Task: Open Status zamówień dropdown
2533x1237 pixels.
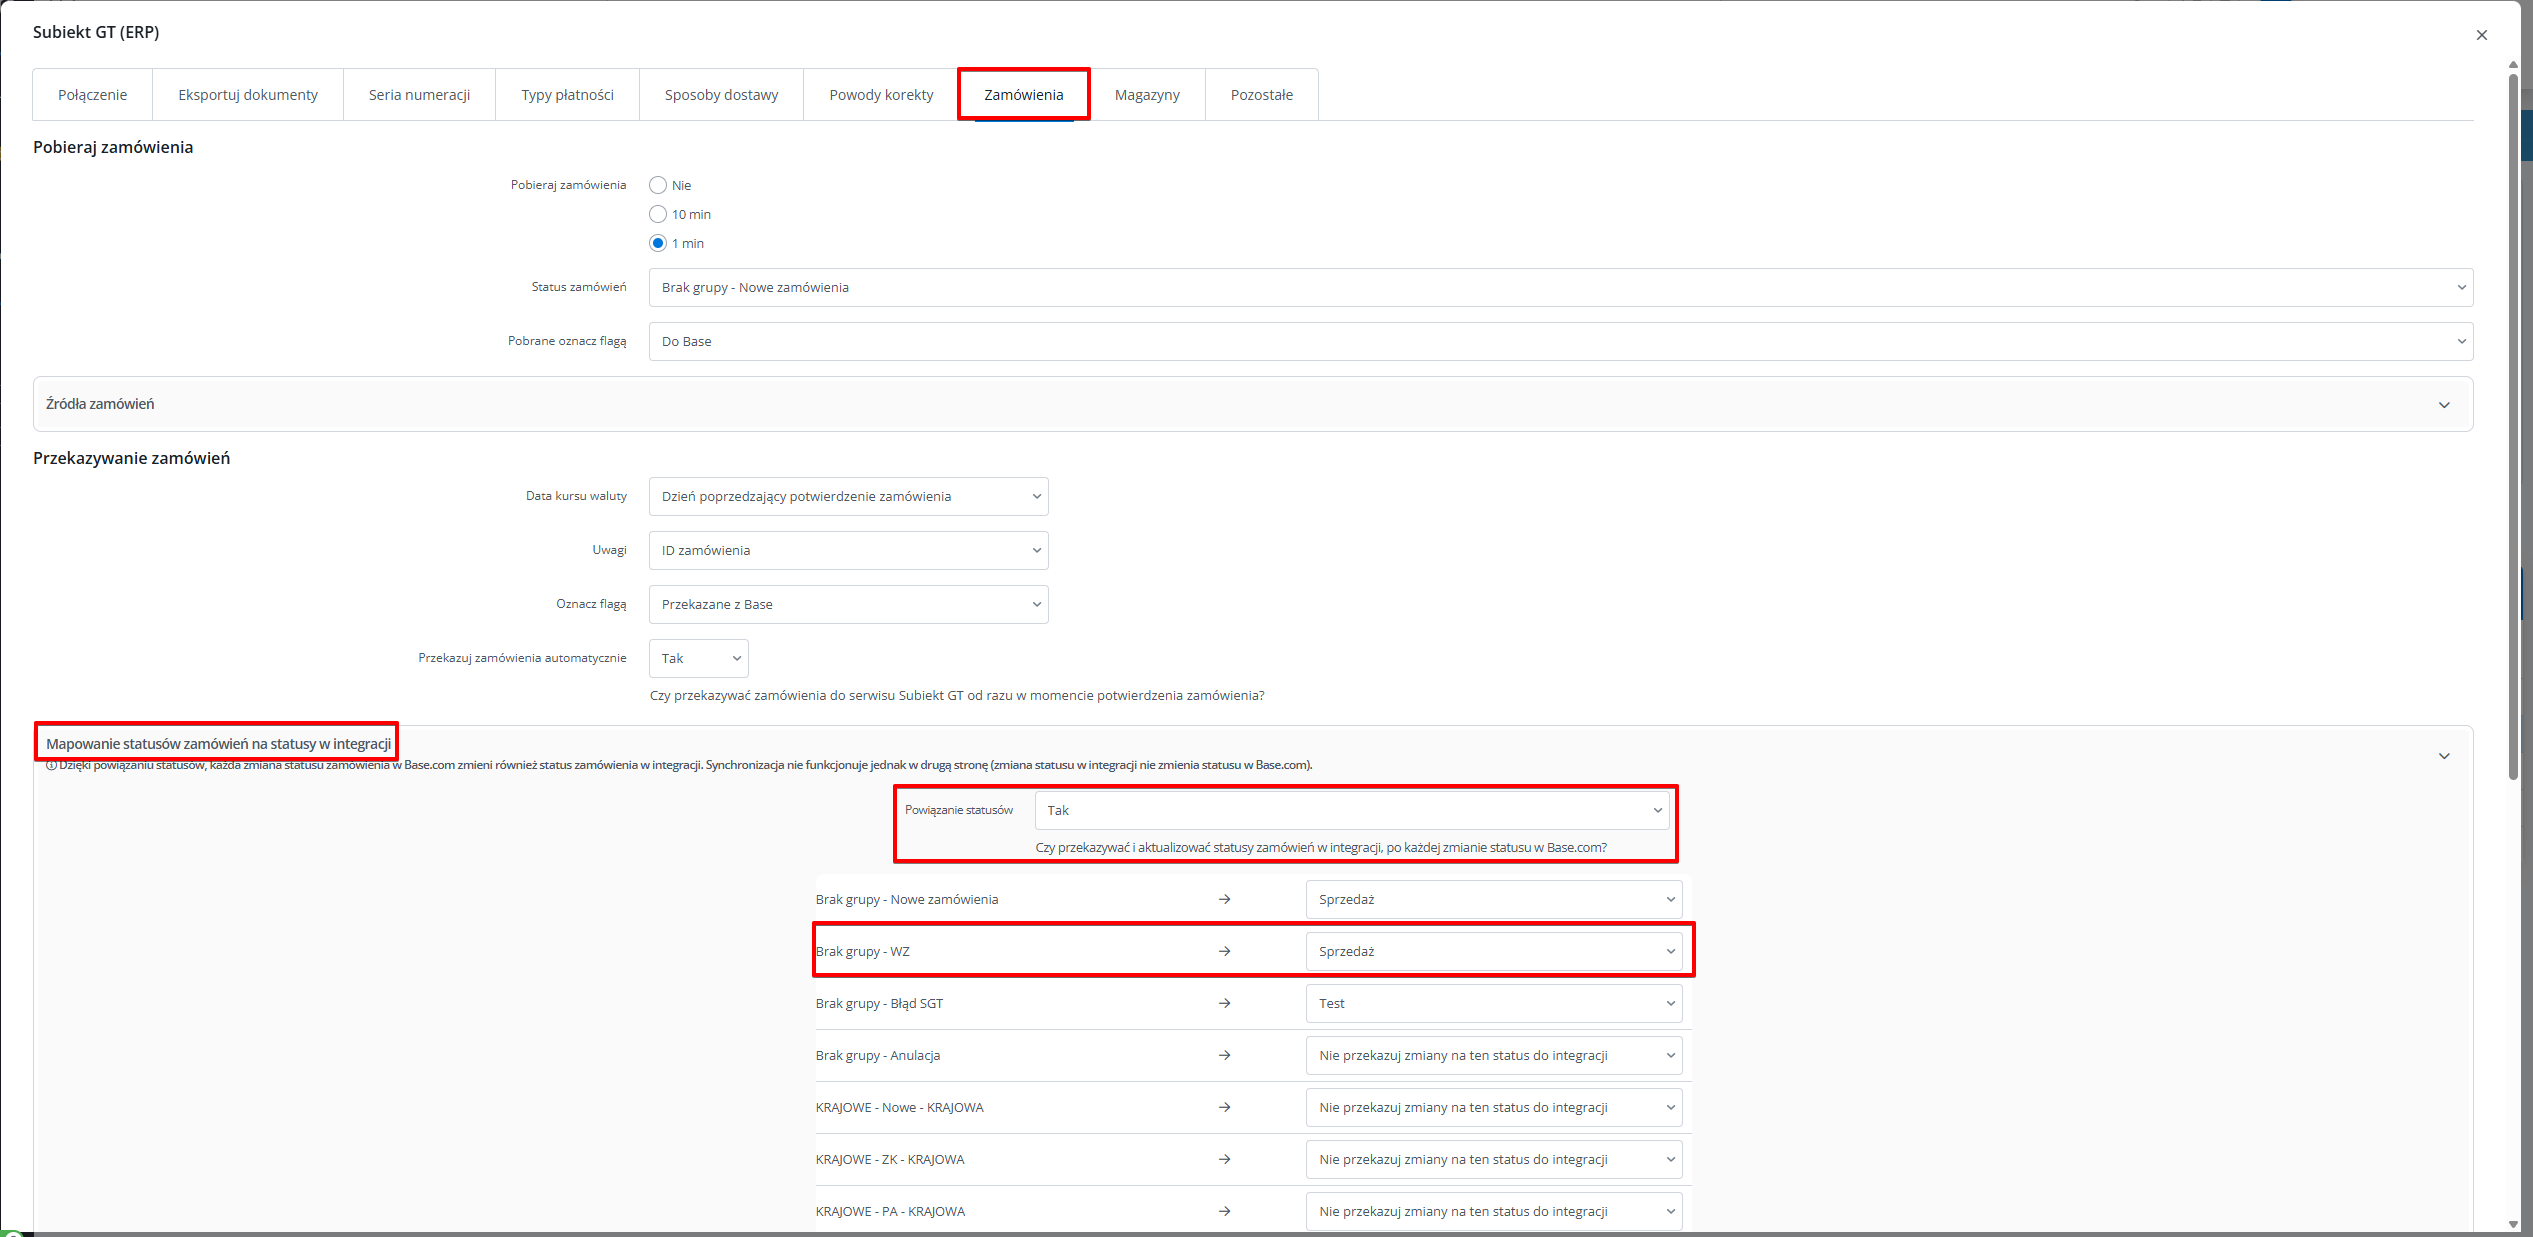Action: click(1560, 287)
